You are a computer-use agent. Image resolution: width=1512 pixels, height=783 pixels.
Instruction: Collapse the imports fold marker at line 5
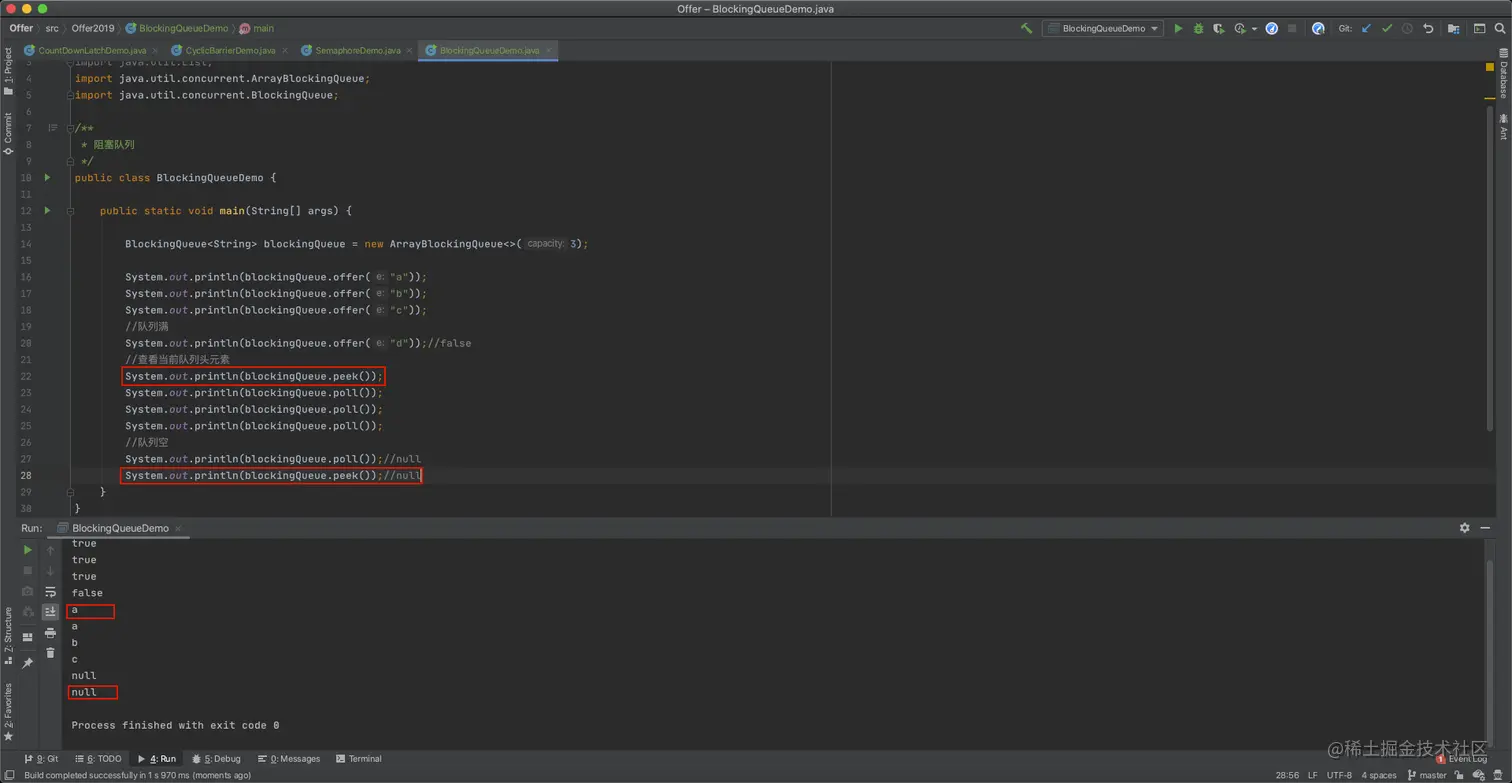[70, 95]
